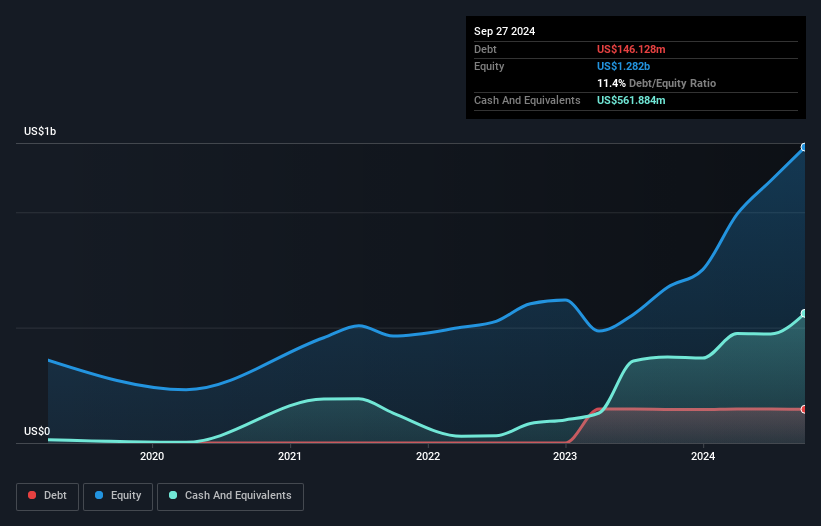Click the 2020 x-axis label
821x526 pixels.
tap(152, 456)
